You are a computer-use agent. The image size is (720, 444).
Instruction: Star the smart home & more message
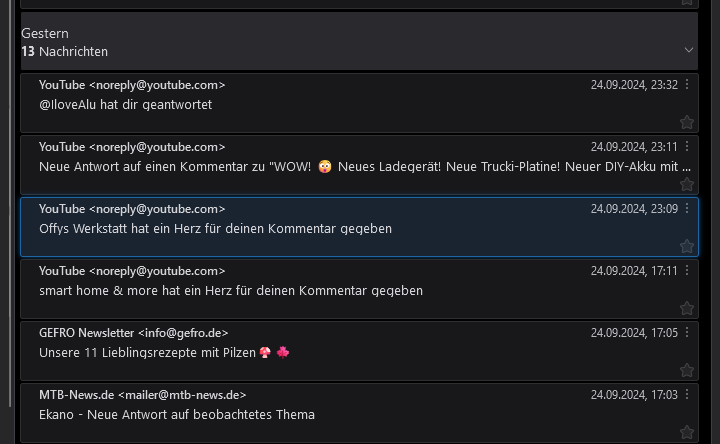686,308
